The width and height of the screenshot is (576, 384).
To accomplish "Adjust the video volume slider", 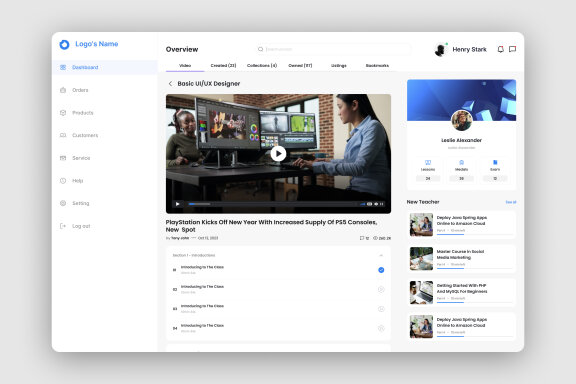I will tap(363, 204).
